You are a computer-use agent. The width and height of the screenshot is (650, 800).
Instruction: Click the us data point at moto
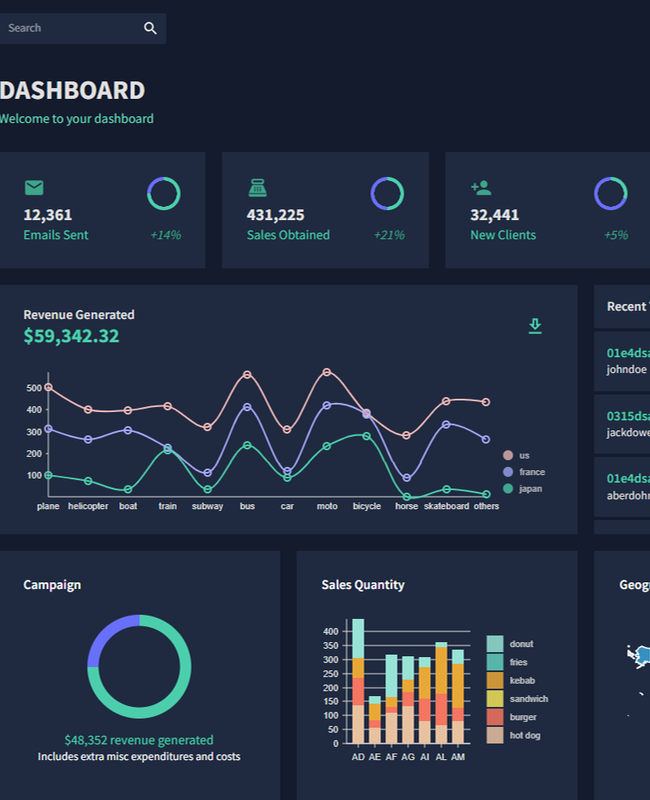(x=327, y=372)
